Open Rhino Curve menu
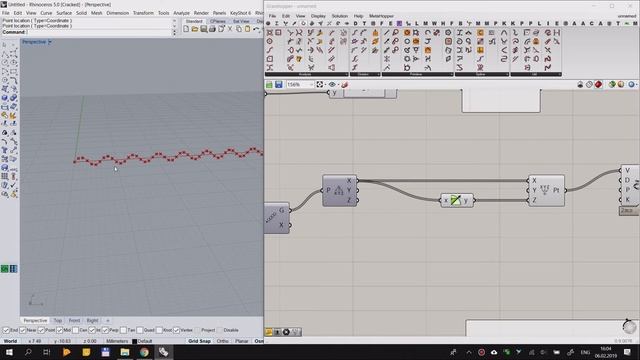The image size is (640, 360). pyautogui.click(x=46, y=13)
